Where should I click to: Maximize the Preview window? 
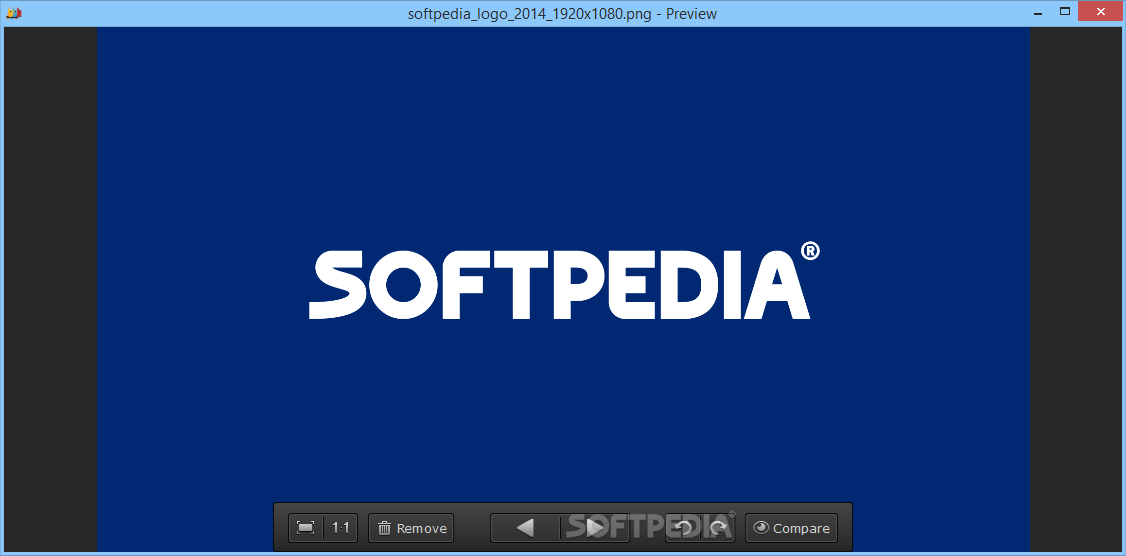[1065, 12]
